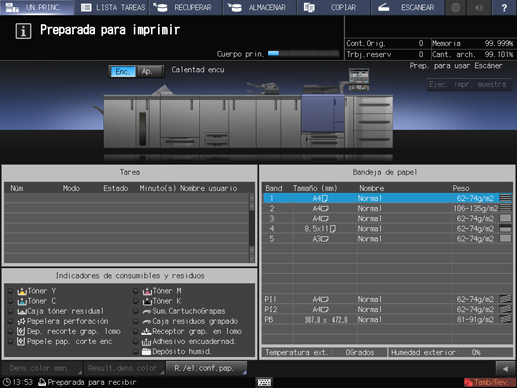
Task: Open the ESCANEAR tab
Action: click(x=408, y=7)
